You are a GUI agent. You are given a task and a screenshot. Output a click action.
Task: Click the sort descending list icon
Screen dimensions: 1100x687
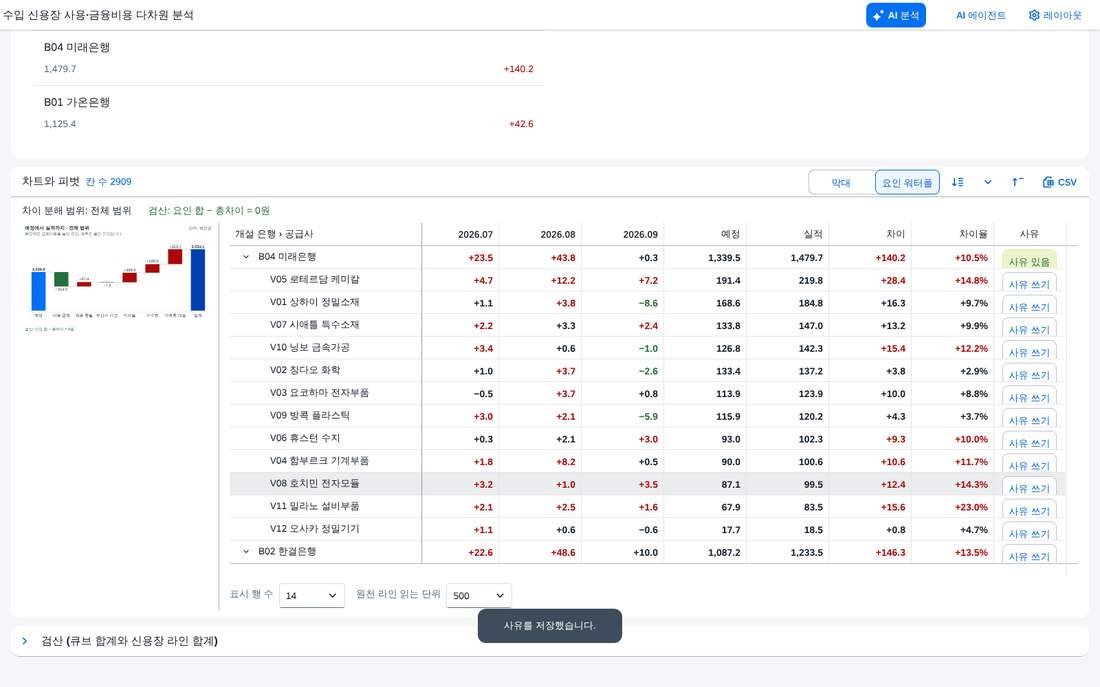click(x=958, y=182)
